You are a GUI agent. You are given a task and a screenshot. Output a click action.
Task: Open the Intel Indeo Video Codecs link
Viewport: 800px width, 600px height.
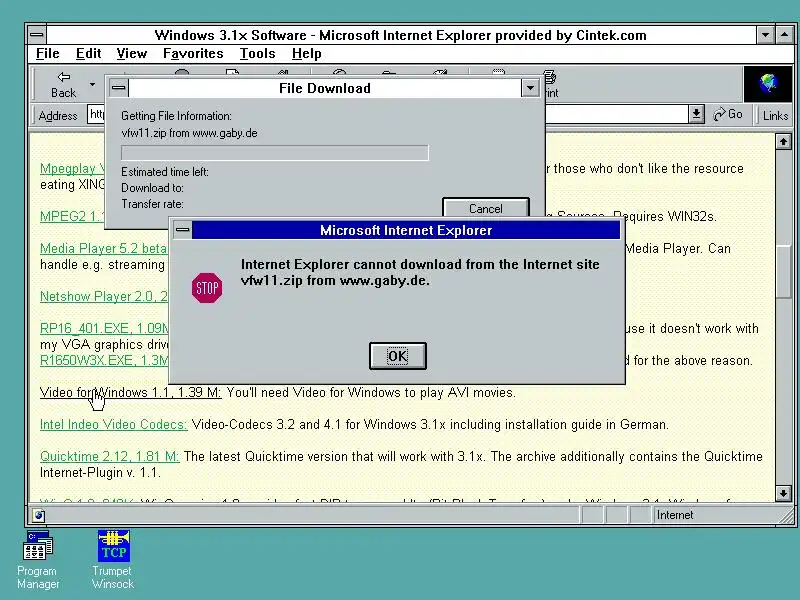click(x=114, y=424)
